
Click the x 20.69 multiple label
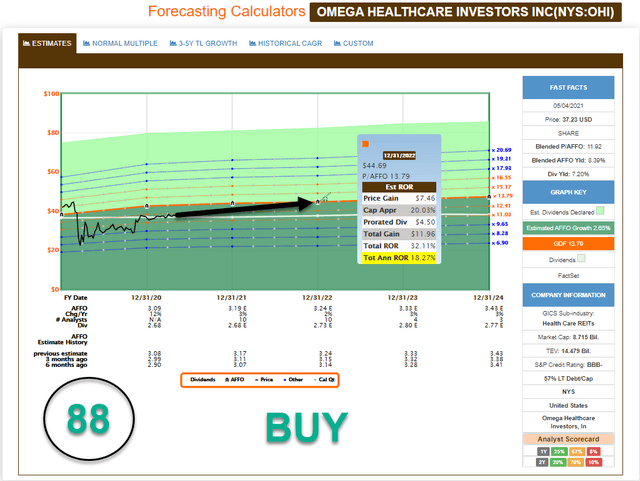pyautogui.click(x=501, y=150)
